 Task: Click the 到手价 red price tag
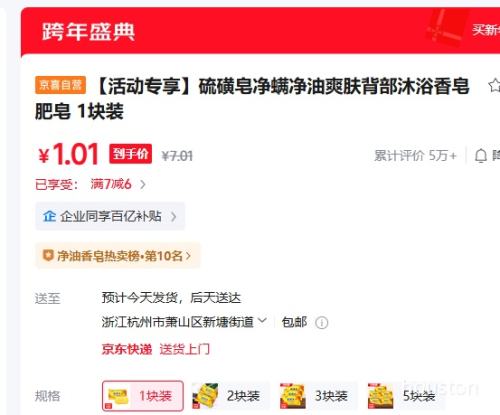[x=131, y=154]
